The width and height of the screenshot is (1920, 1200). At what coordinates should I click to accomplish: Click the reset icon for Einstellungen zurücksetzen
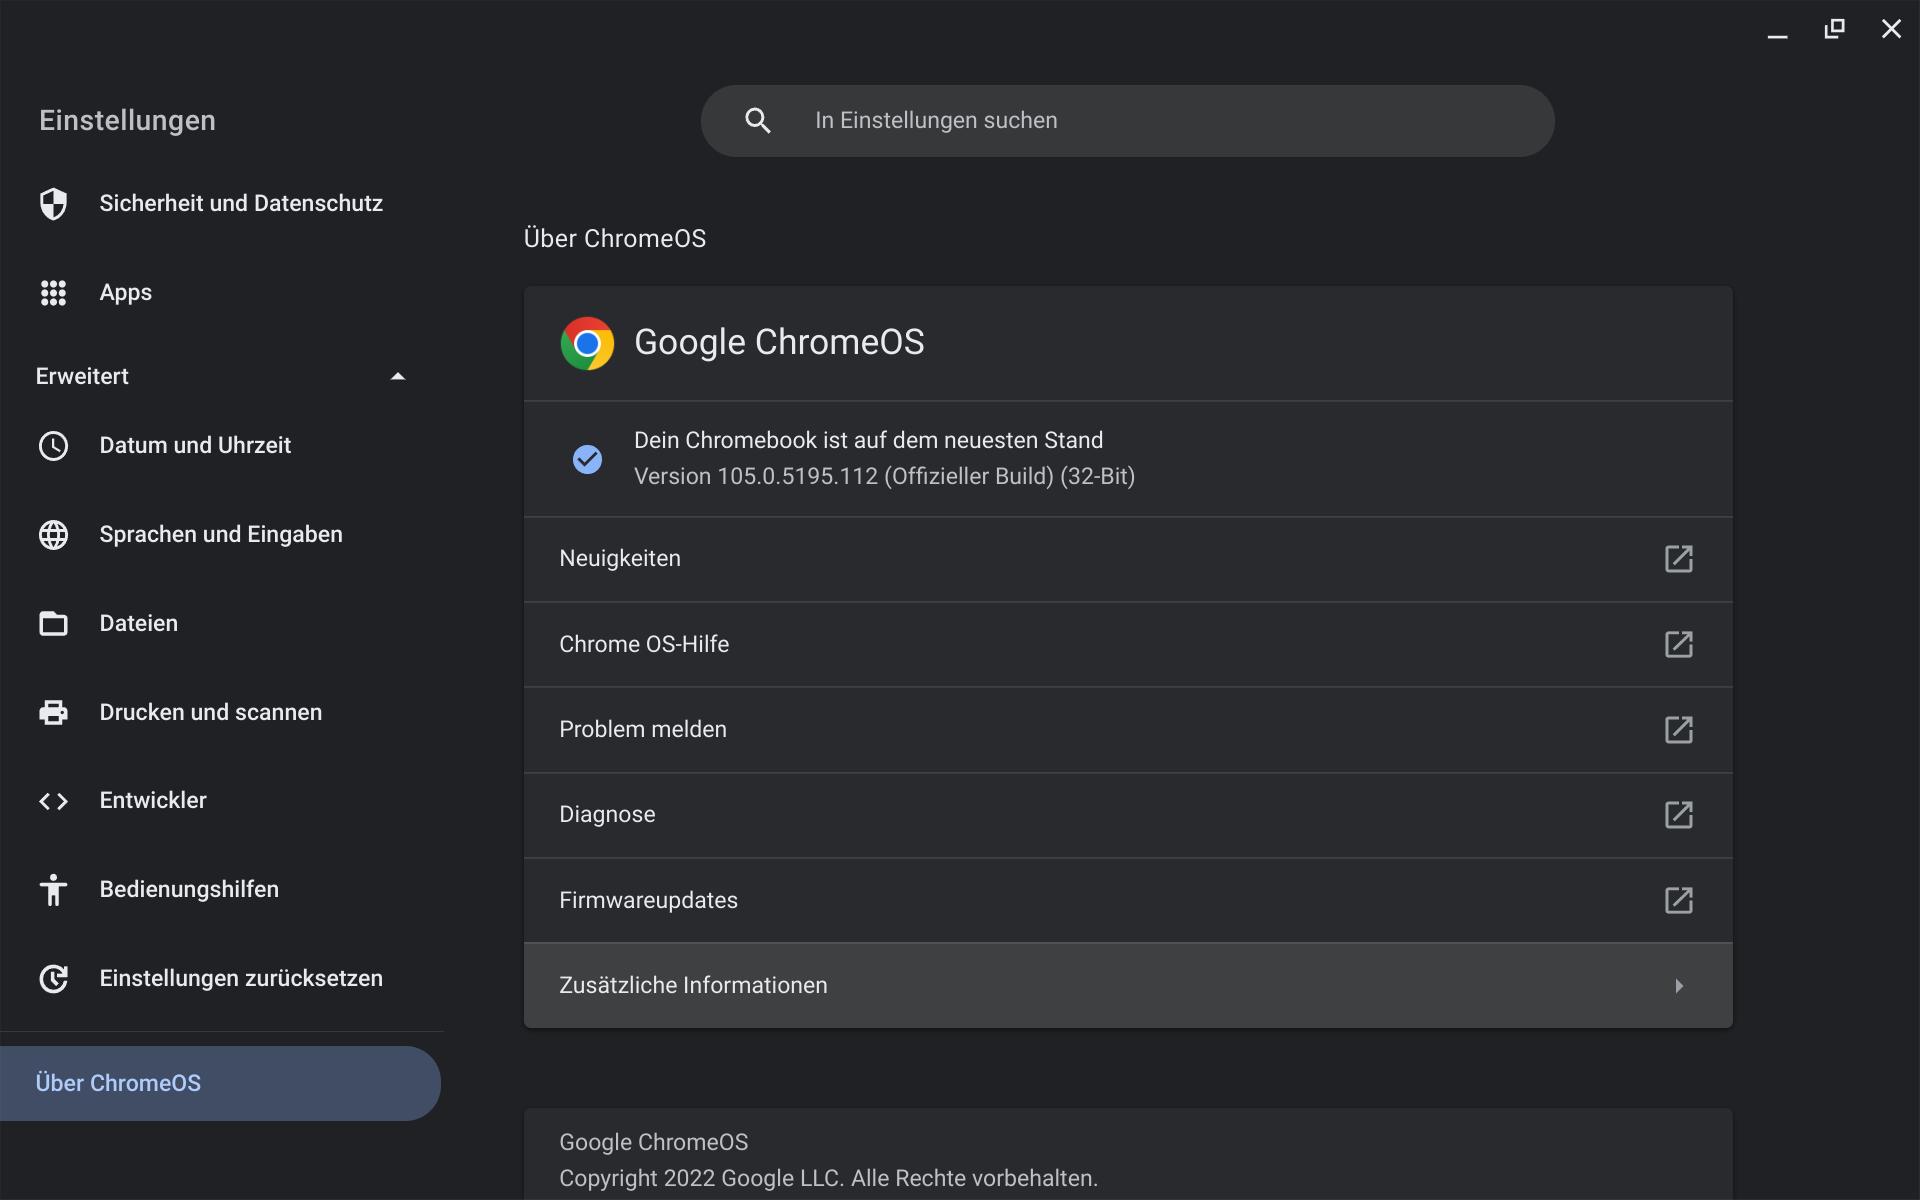coord(53,979)
